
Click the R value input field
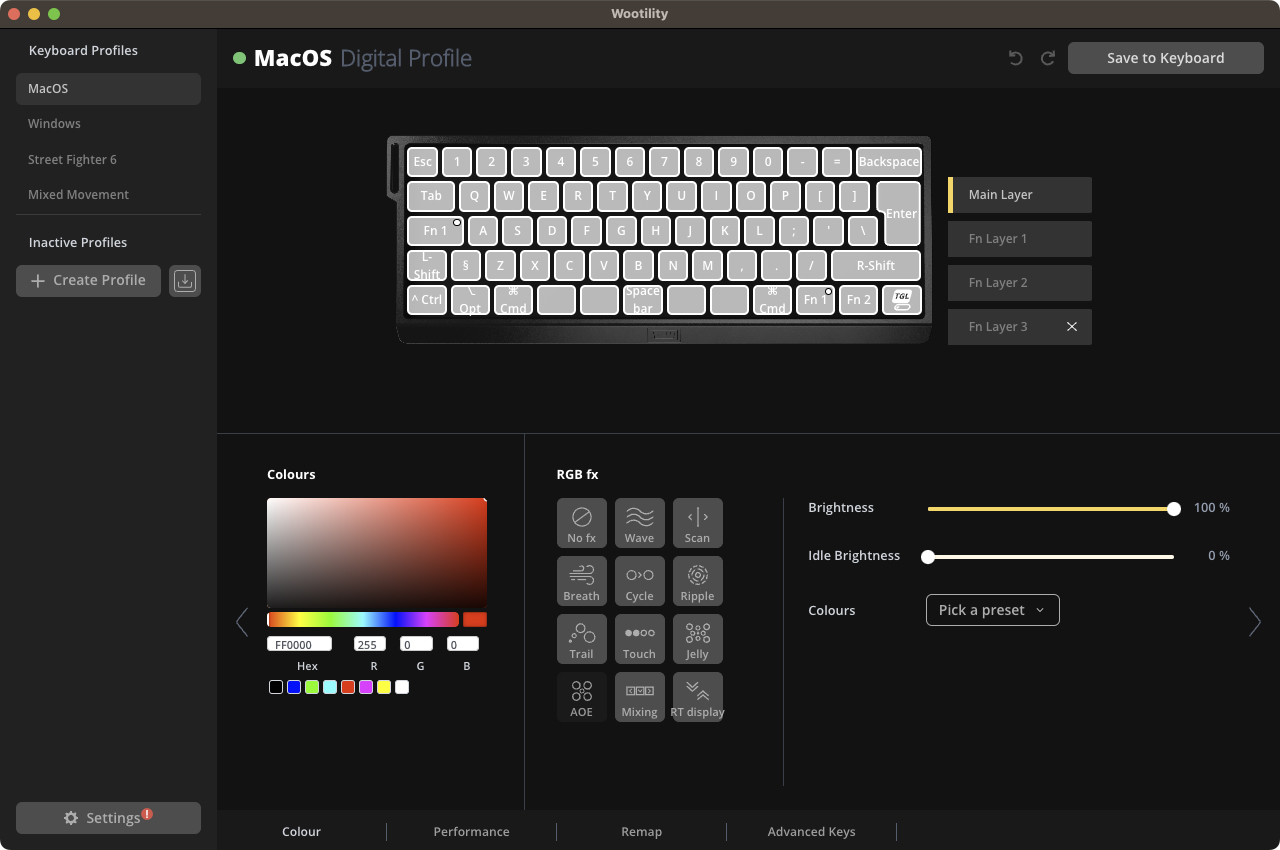point(370,645)
